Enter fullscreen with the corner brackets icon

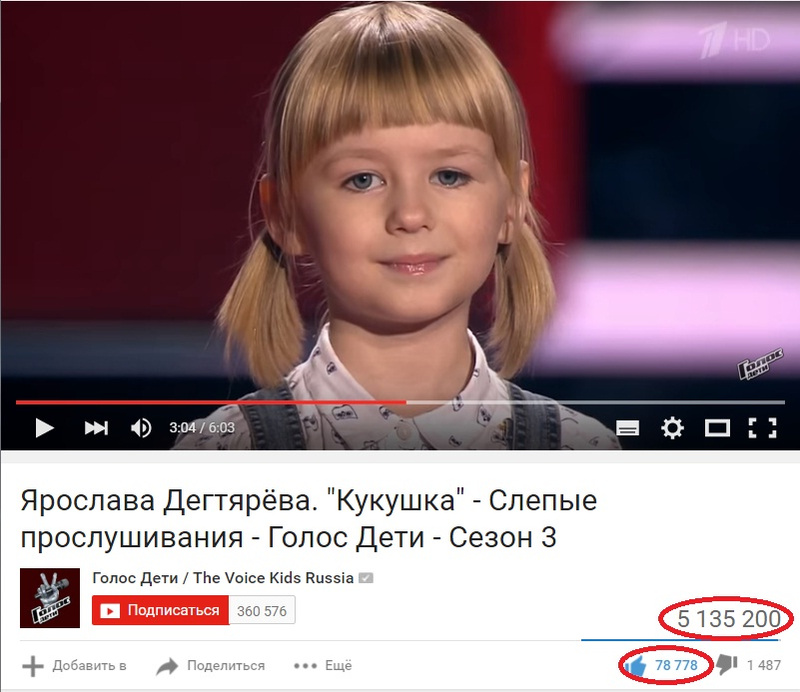pyautogui.click(x=762, y=428)
